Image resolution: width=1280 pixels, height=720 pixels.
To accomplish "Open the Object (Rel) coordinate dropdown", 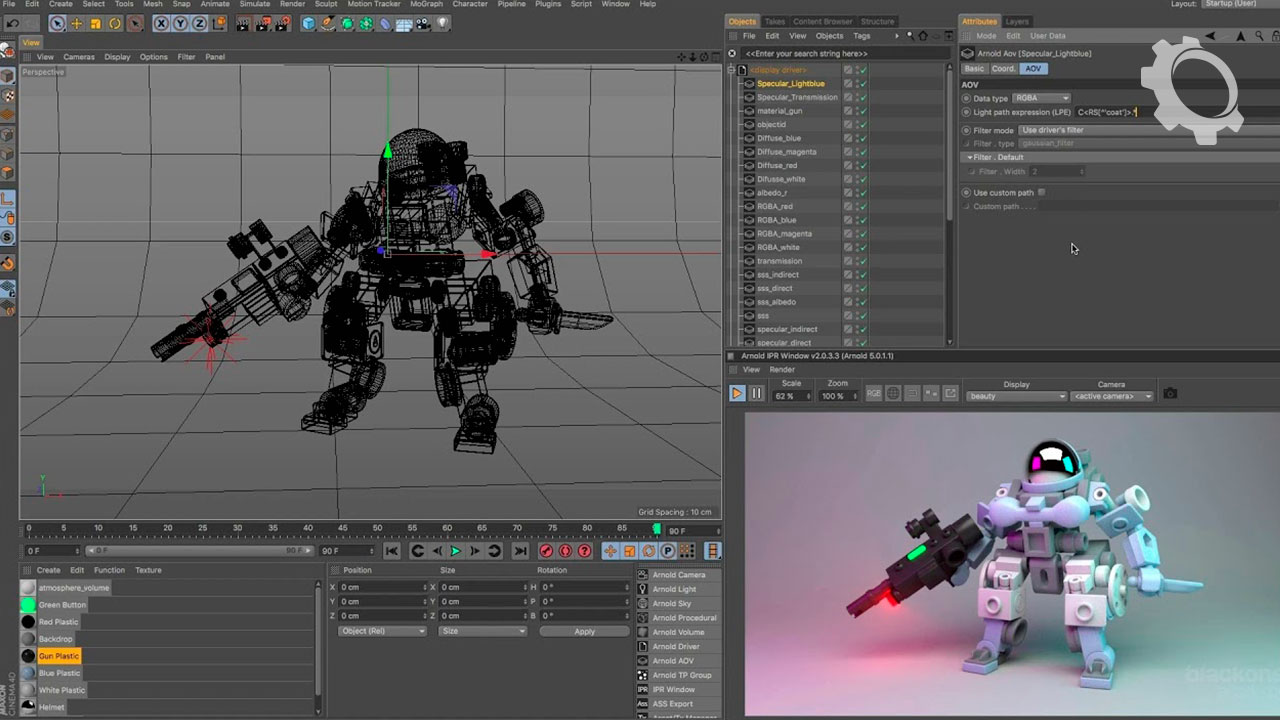I will [x=382, y=631].
